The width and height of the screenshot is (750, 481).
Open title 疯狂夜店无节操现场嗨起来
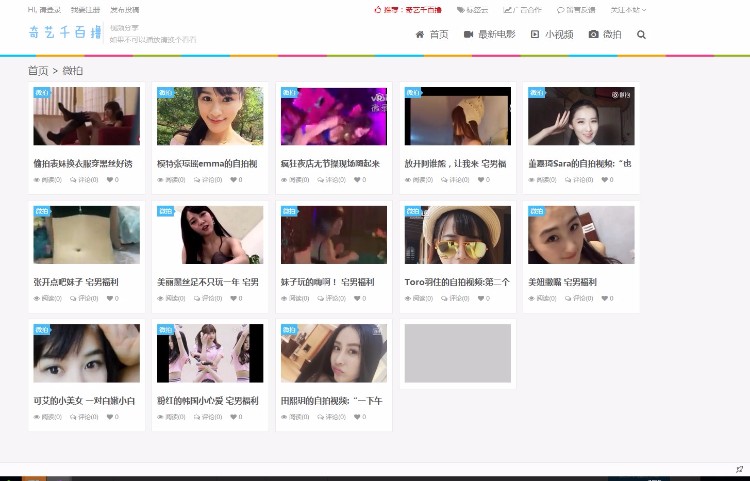(x=330, y=164)
